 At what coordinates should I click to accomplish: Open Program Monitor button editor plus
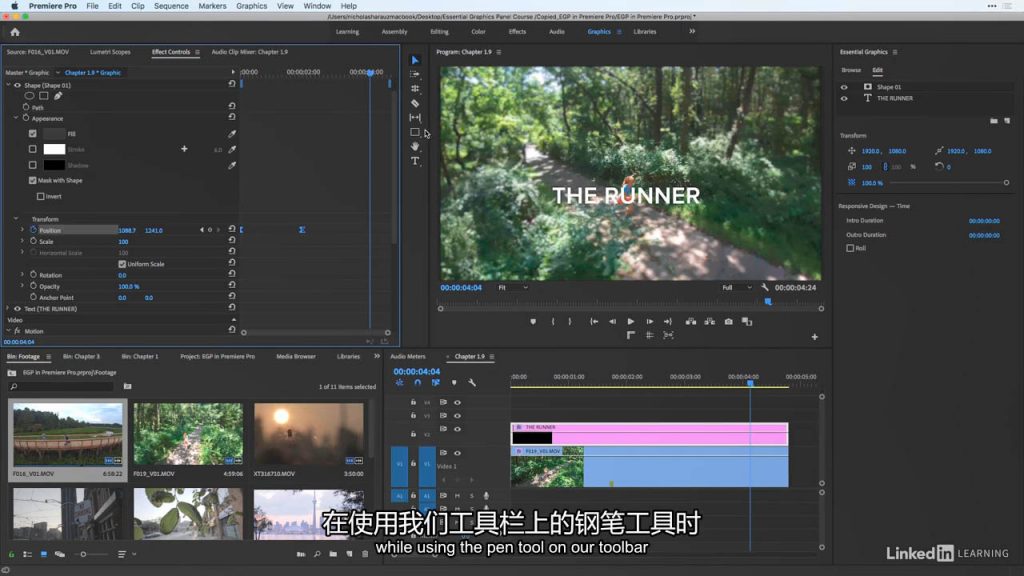814,337
